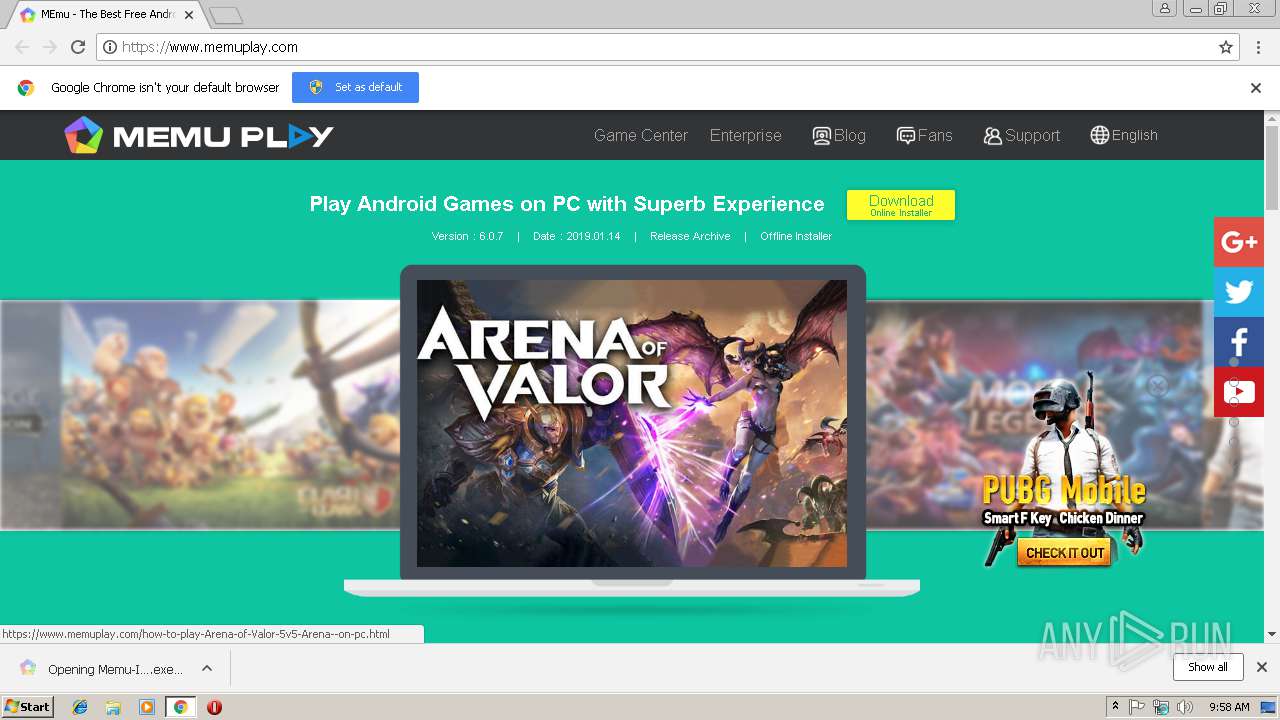
Task: Open media player taskbar icon
Action: pos(147,707)
